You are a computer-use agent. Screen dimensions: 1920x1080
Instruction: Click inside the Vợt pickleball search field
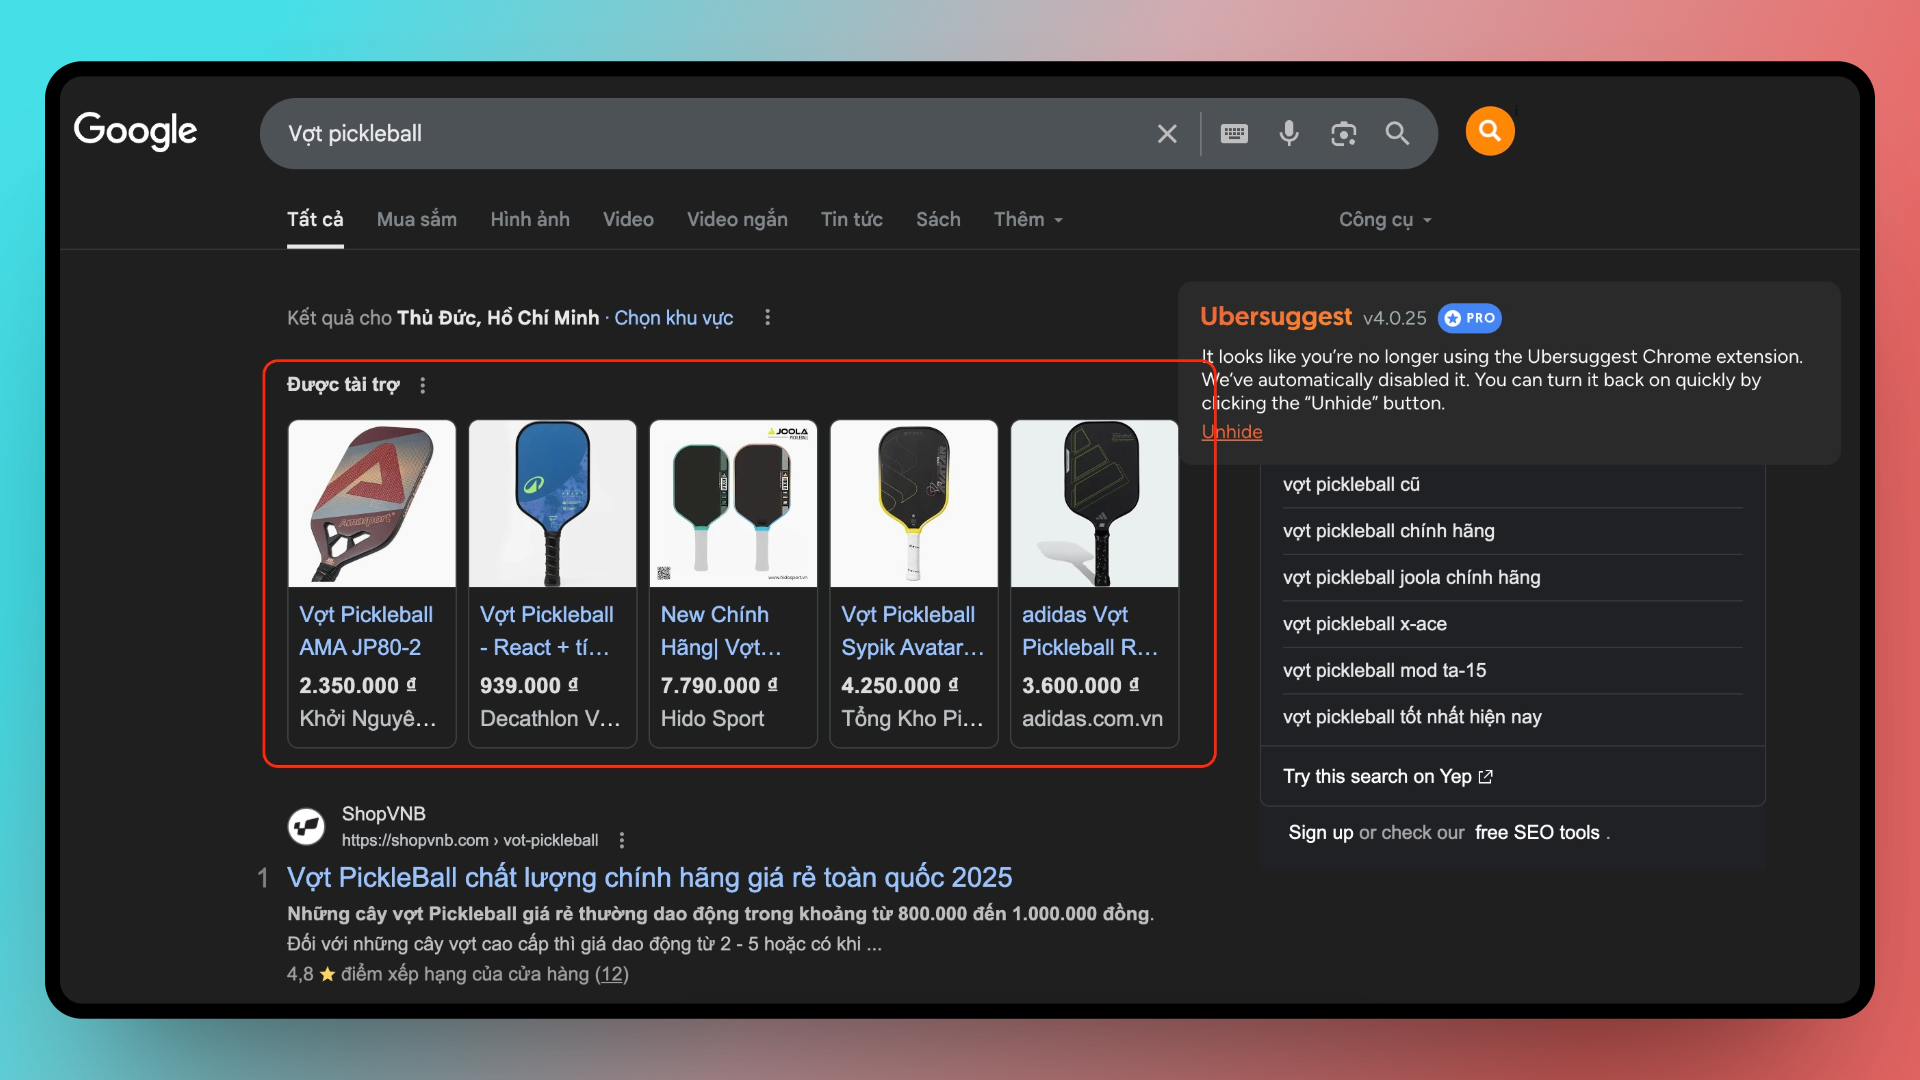pyautogui.click(x=700, y=134)
